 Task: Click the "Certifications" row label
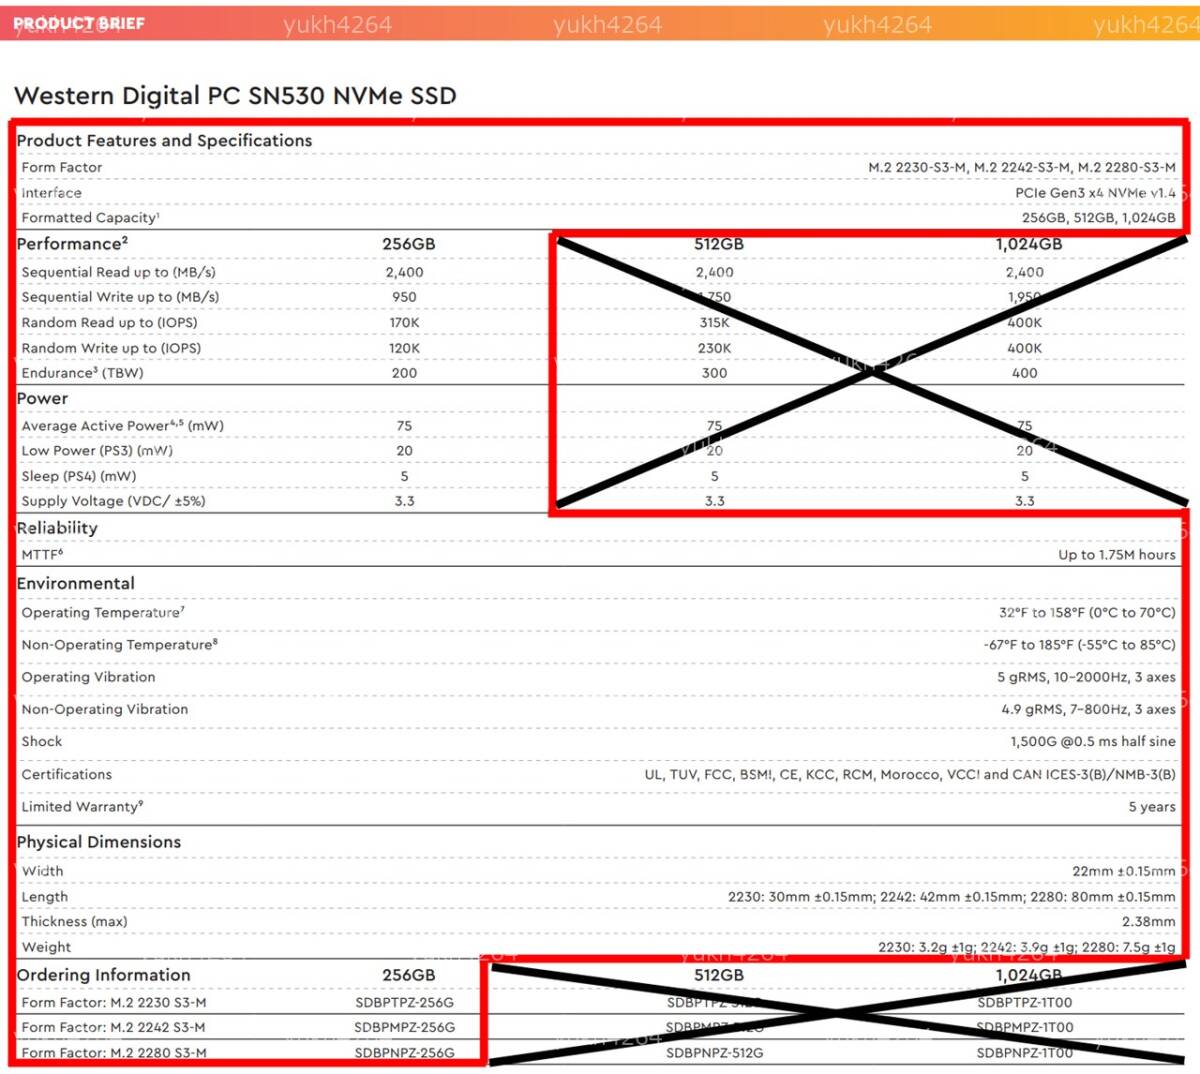[67, 775]
